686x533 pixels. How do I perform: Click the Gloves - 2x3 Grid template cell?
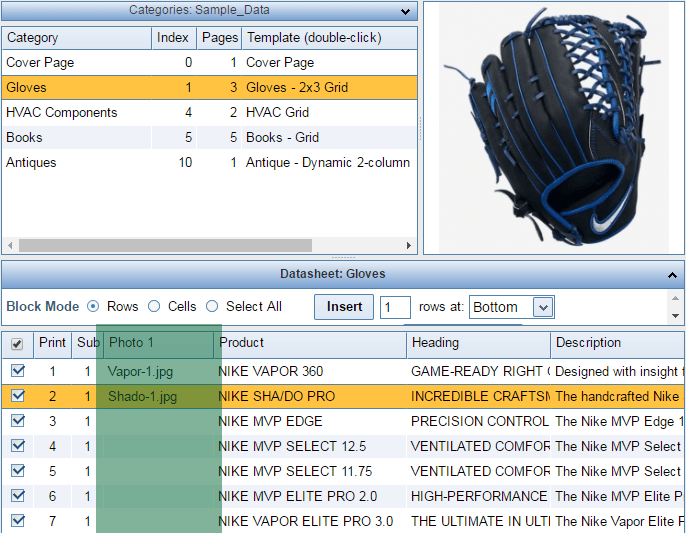(x=329, y=88)
